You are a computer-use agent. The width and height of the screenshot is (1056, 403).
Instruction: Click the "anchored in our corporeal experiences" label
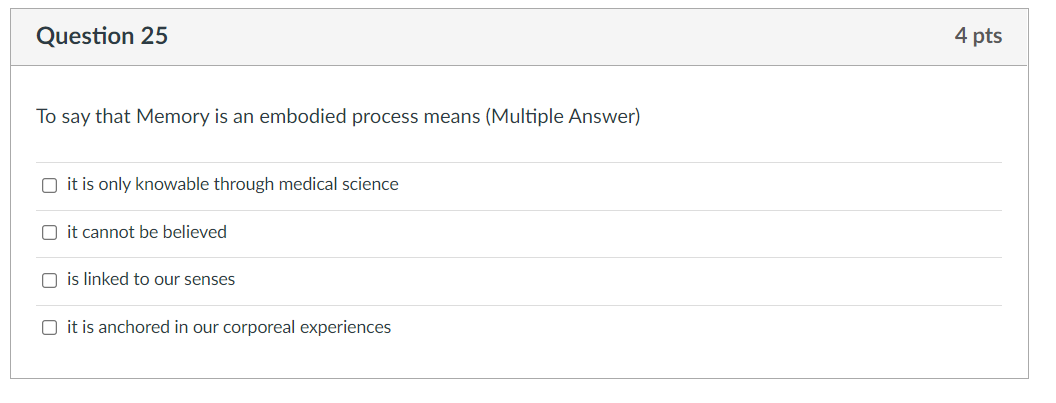tap(229, 327)
